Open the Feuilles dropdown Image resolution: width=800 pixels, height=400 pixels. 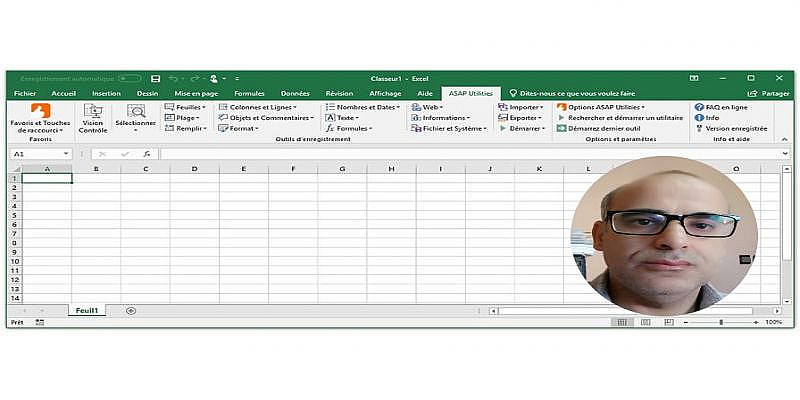pos(185,107)
